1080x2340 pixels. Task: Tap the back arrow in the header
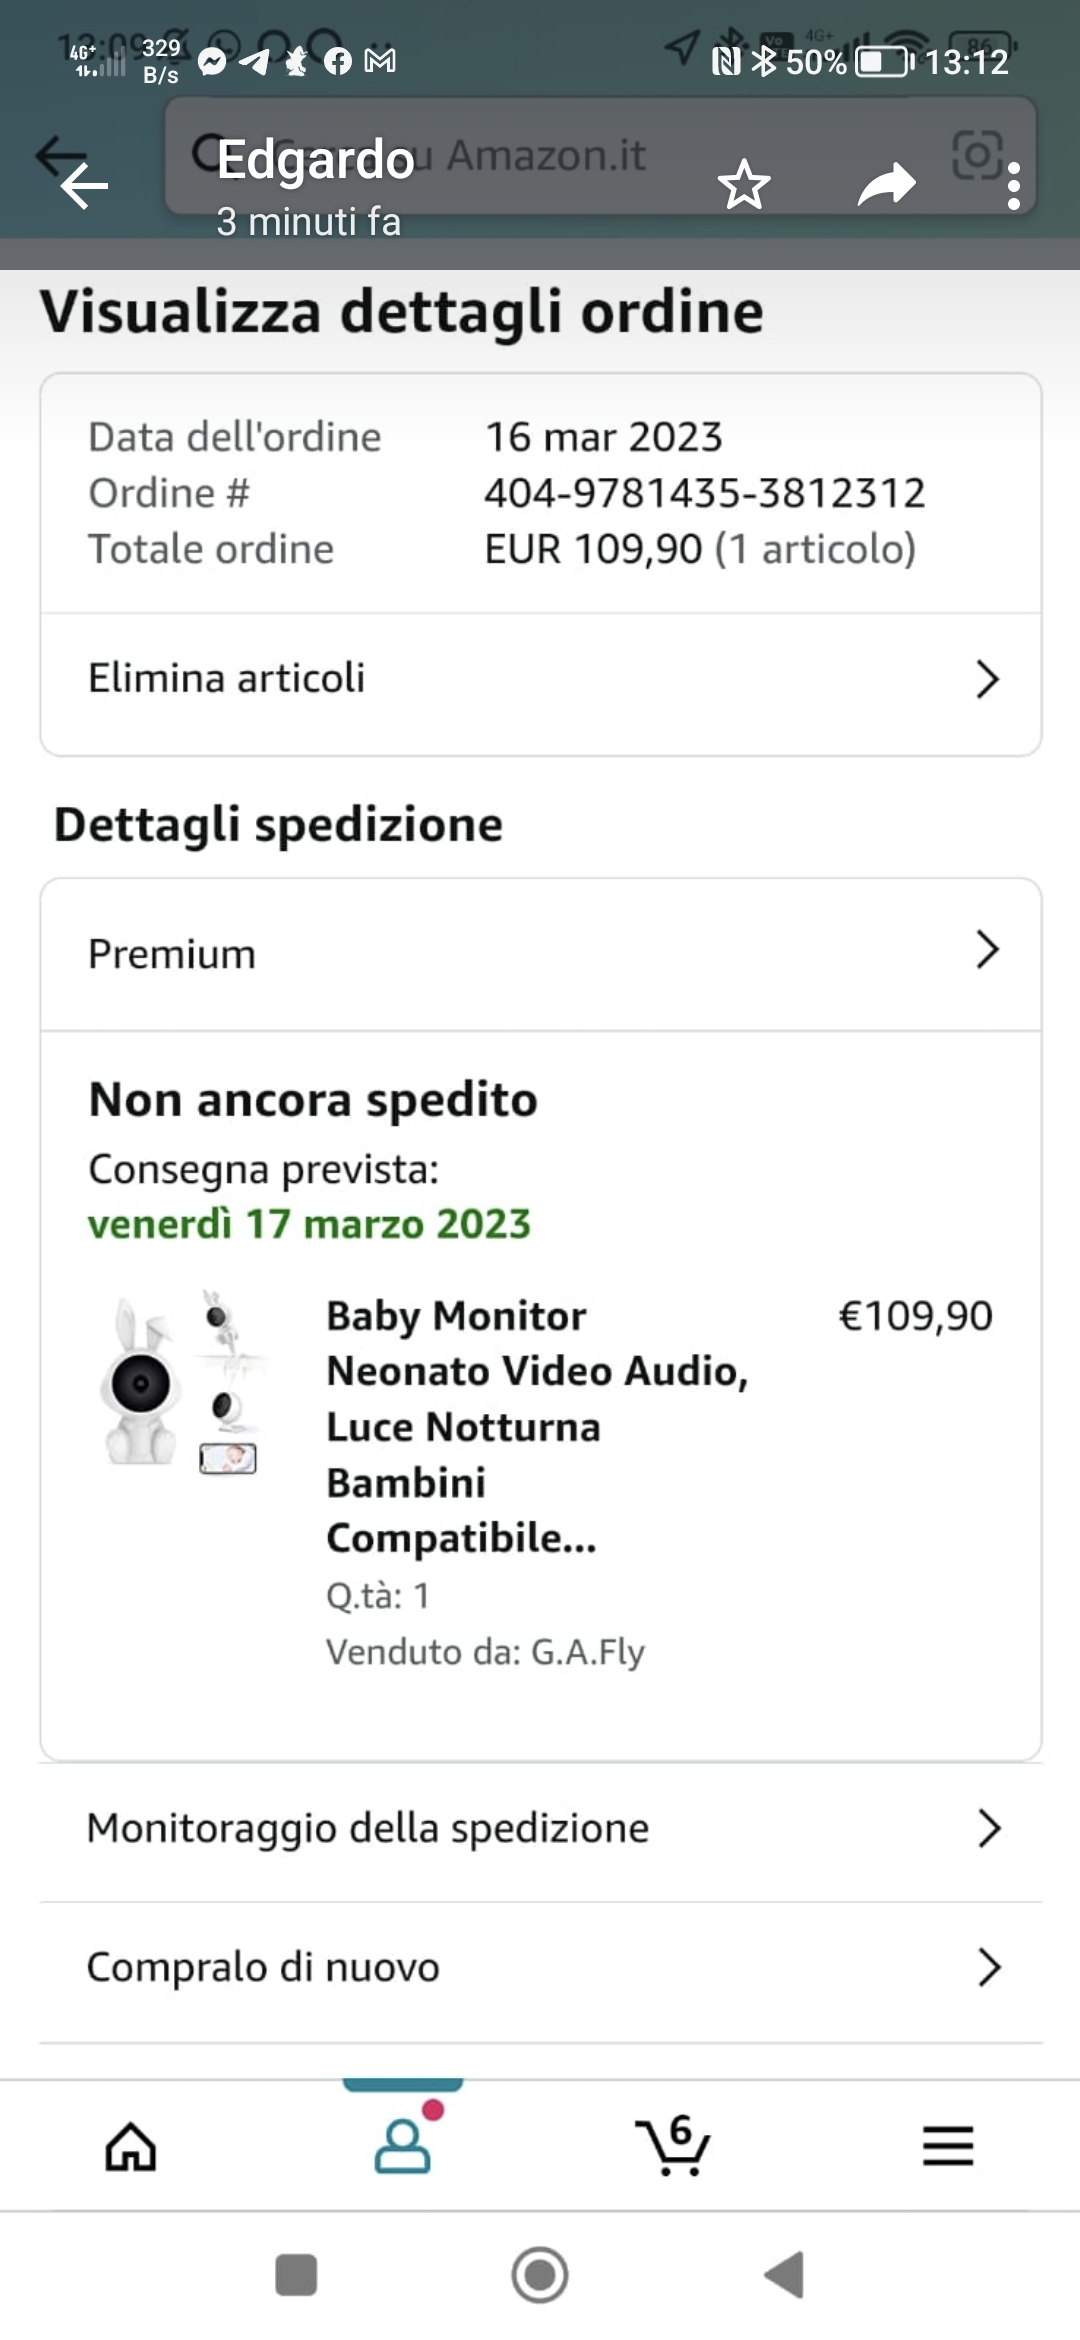tap(84, 186)
